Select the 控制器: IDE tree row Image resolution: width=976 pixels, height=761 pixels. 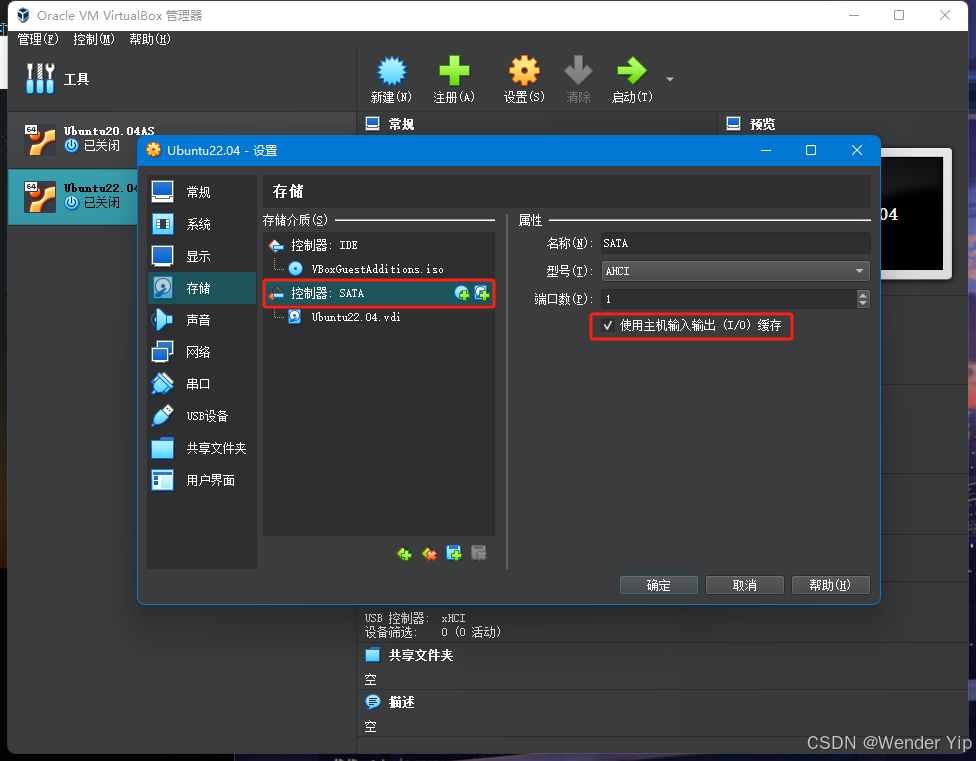coord(378,245)
